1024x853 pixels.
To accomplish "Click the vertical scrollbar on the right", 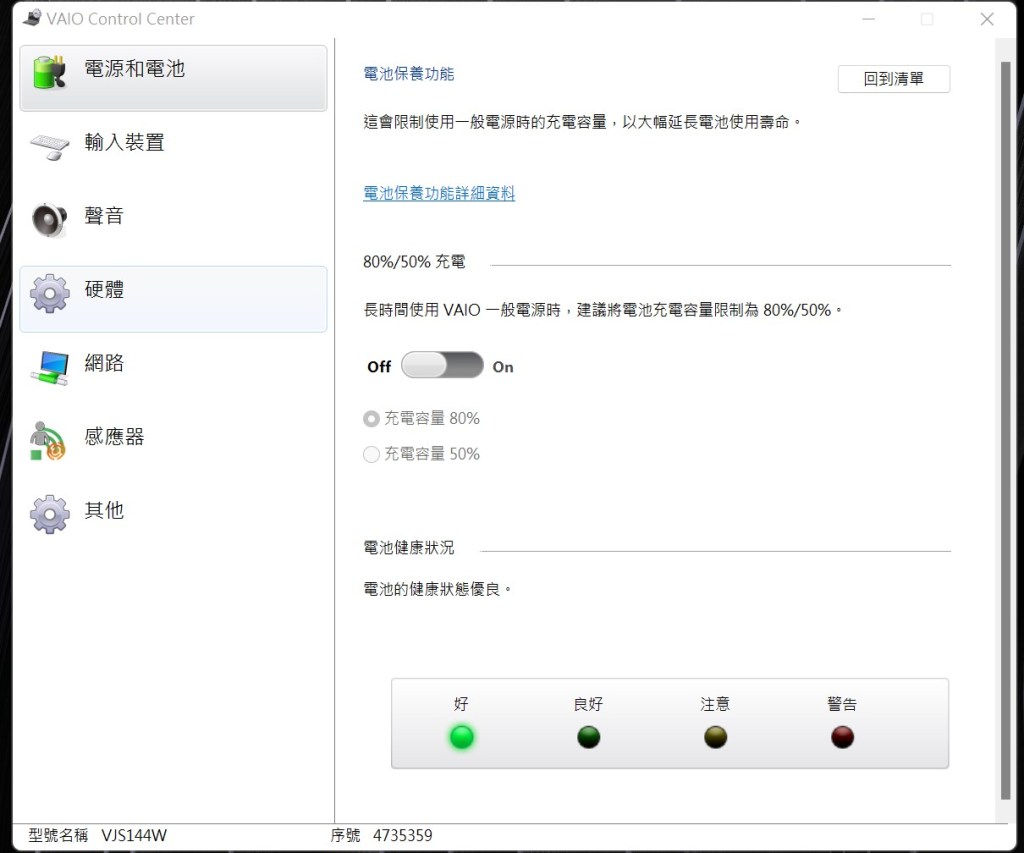I will pyautogui.click(x=1005, y=430).
